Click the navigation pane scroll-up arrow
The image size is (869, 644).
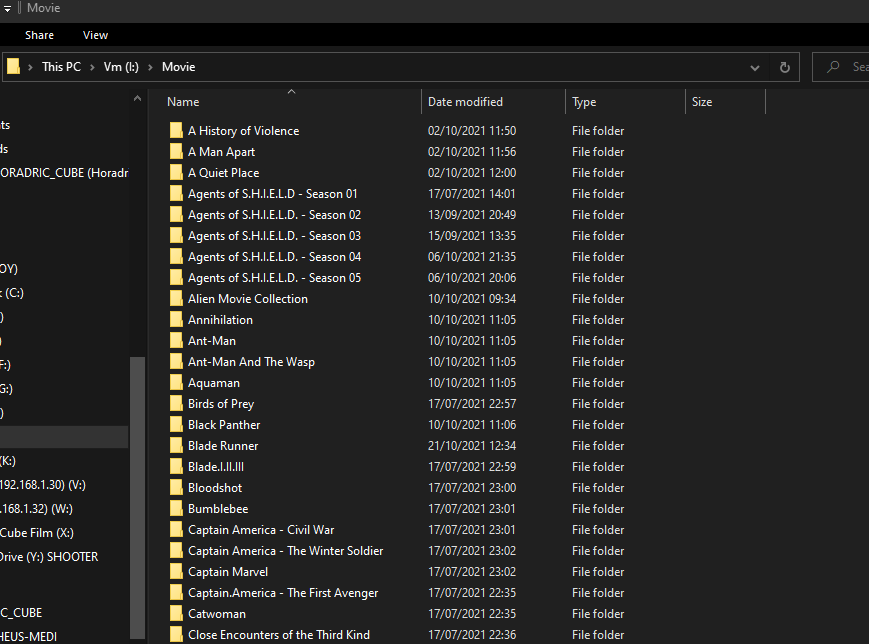pyautogui.click(x=137, y=99)
